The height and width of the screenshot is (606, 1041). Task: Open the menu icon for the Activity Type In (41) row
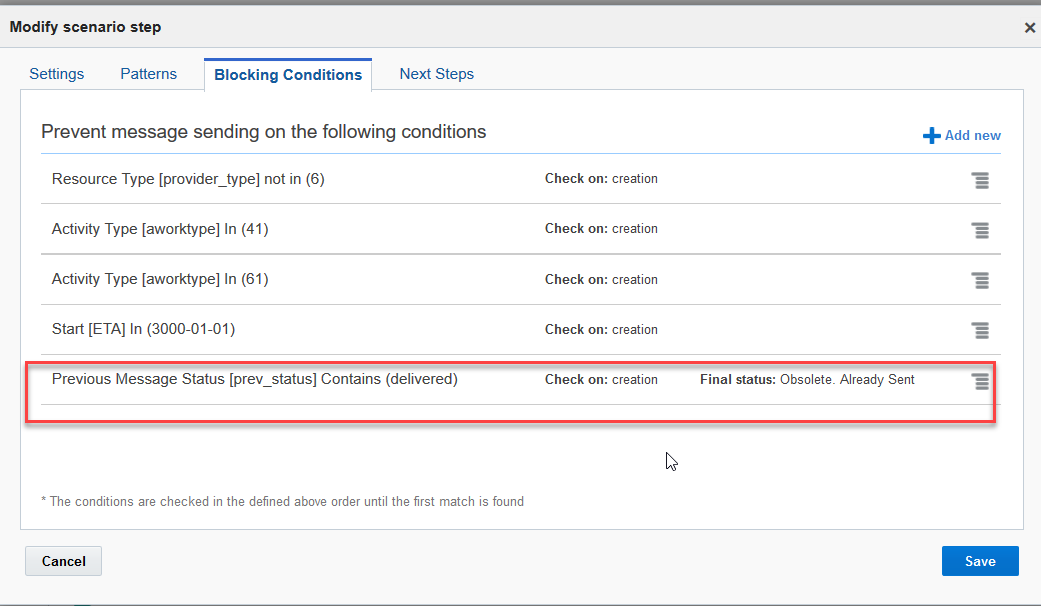point(980,230)
